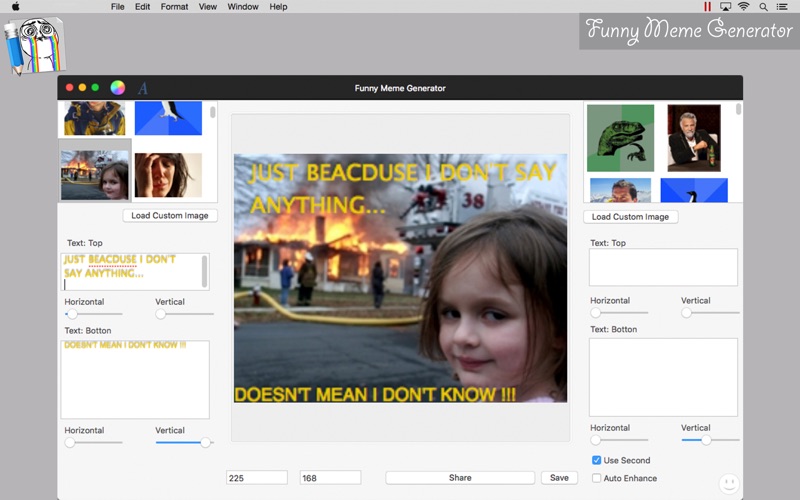The width and height of the screenshot is (800, 500).
Task: Click the left Text: Botton input field
Action: (135, 380)
